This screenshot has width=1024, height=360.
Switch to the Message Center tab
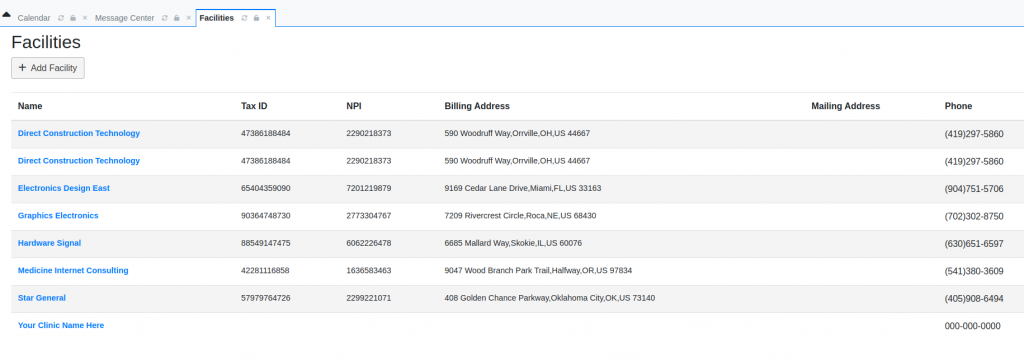tap(125, 18)
